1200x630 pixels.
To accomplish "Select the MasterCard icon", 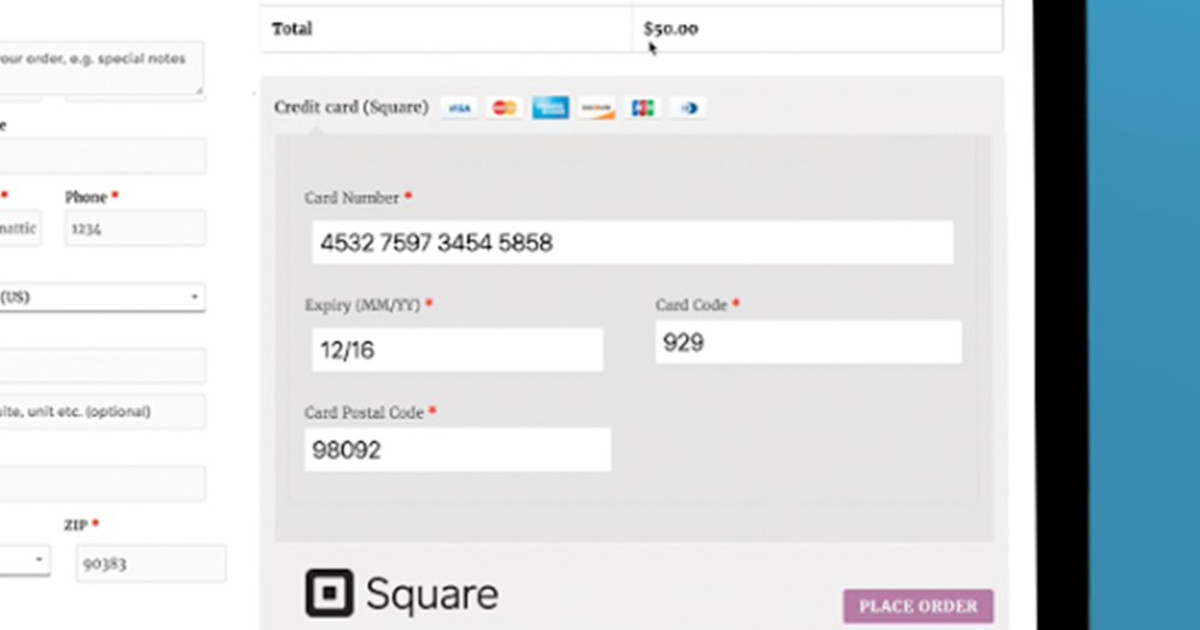I will pyautogui.click(x=504, y=107).
